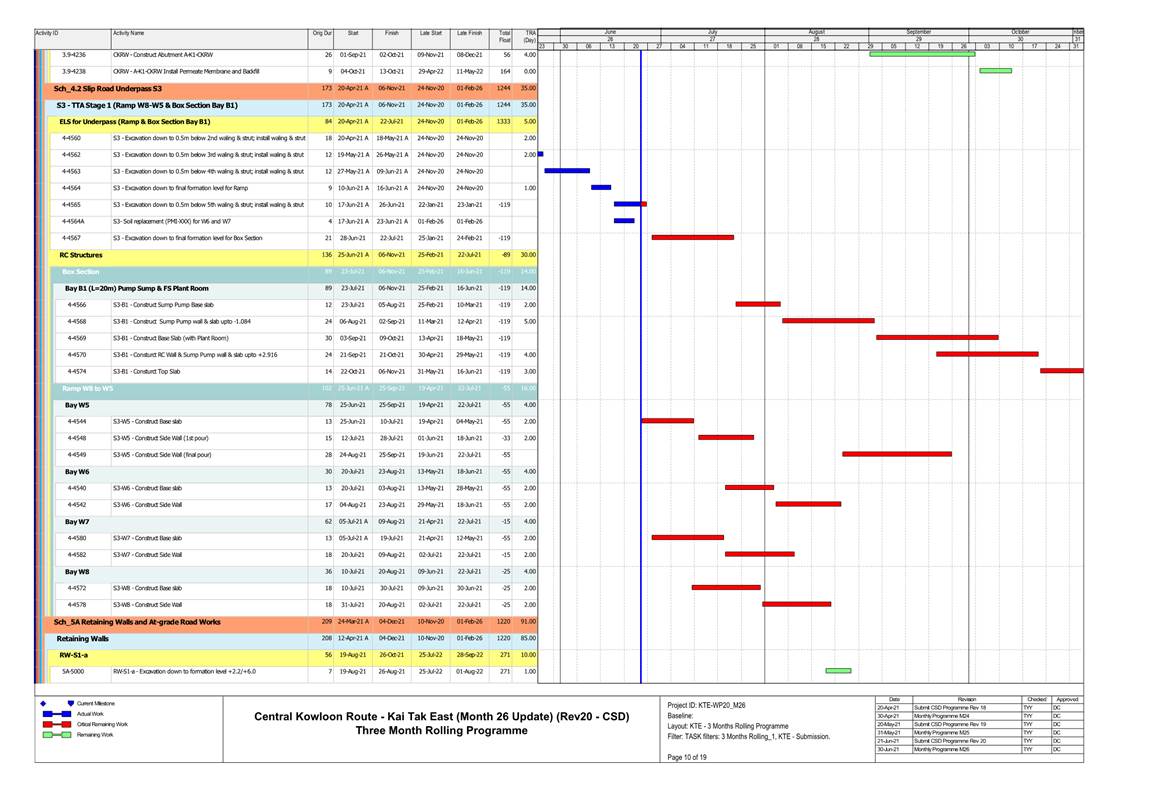Collapse the Retaining Walls group row
This screenshot has width=1149, height=812.
click(x=82, y=638)
